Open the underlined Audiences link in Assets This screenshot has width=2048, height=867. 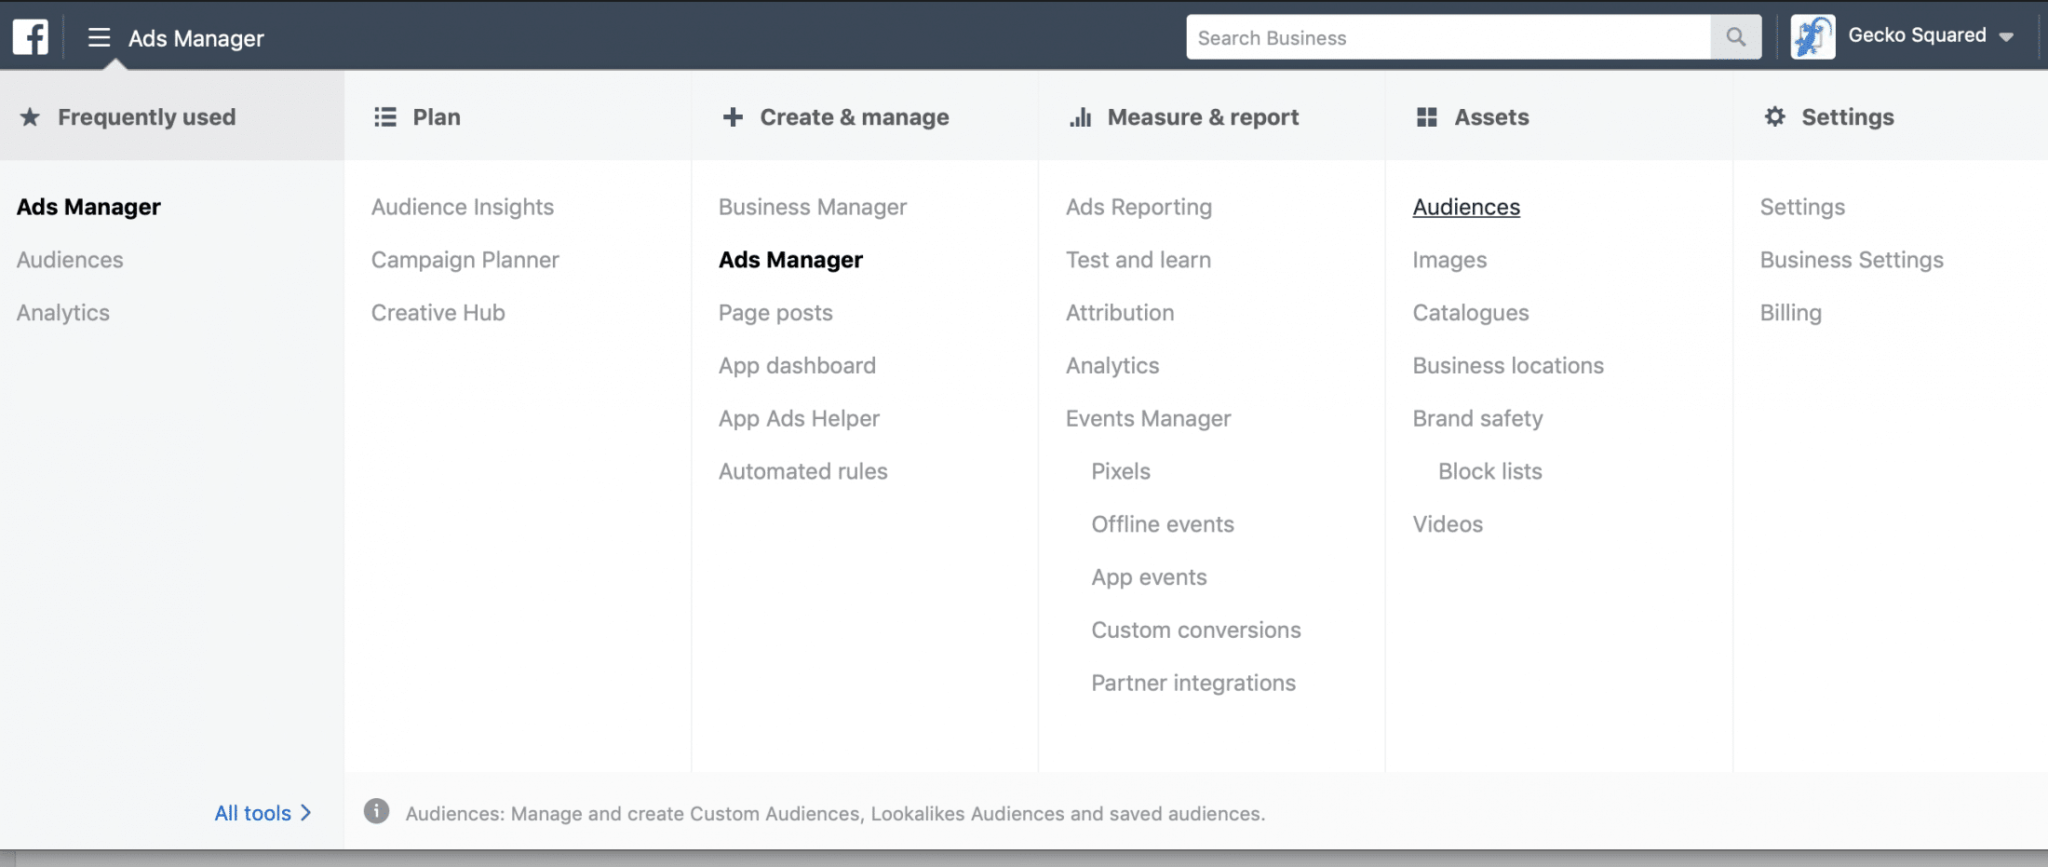point(1466,207)
